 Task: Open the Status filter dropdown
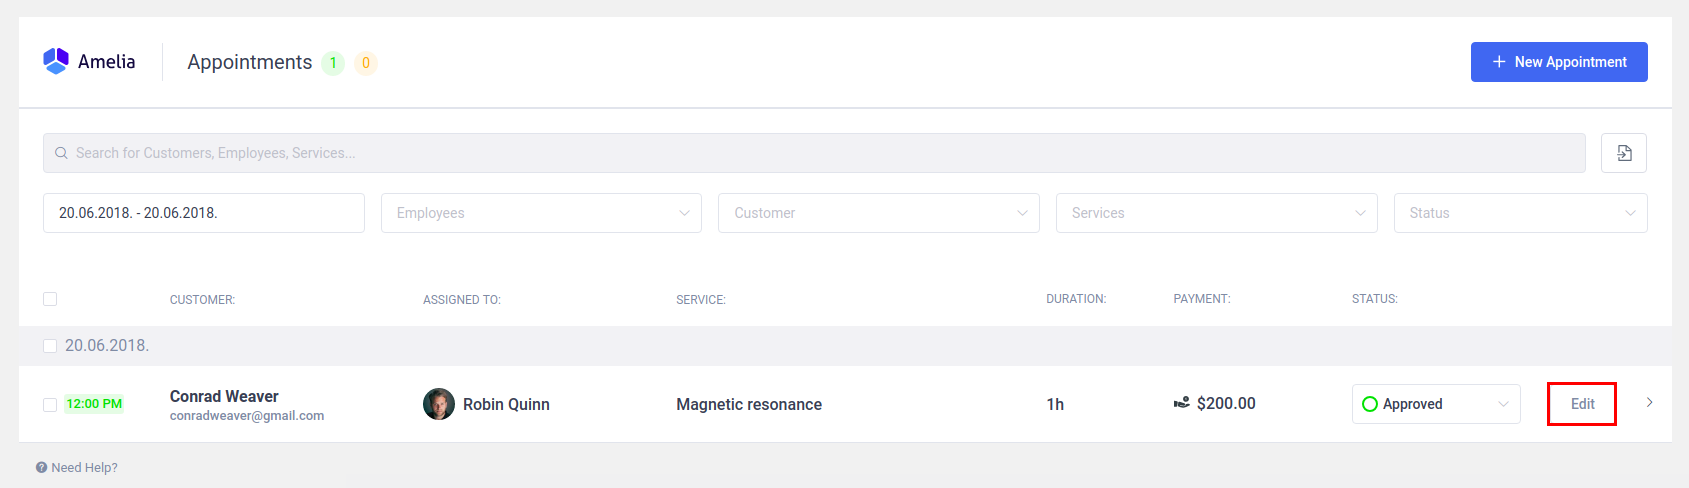click(x=1520, y=213)
